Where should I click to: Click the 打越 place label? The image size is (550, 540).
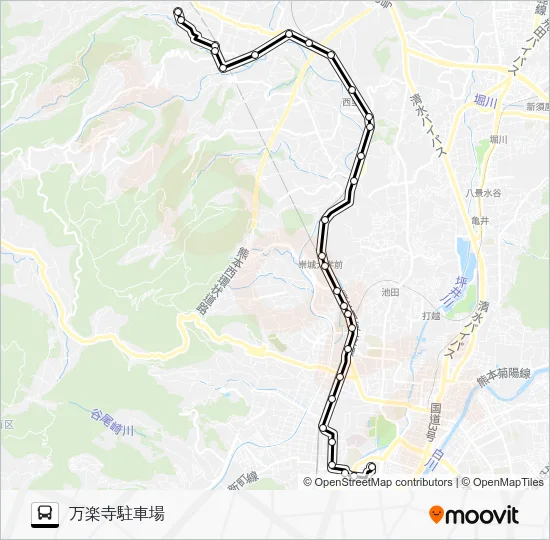tap(431, 315)
